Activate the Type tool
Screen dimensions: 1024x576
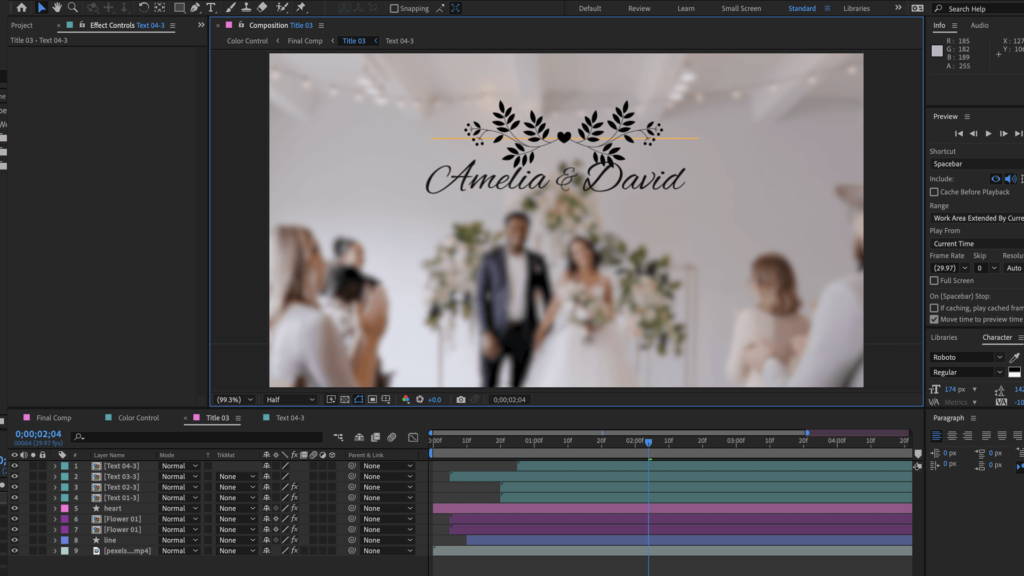[x=210, y=8]
